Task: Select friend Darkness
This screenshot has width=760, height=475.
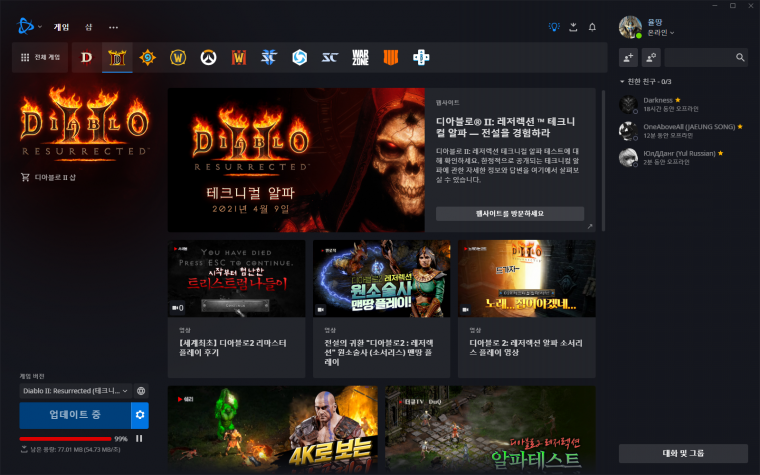Action: point(683,104)
